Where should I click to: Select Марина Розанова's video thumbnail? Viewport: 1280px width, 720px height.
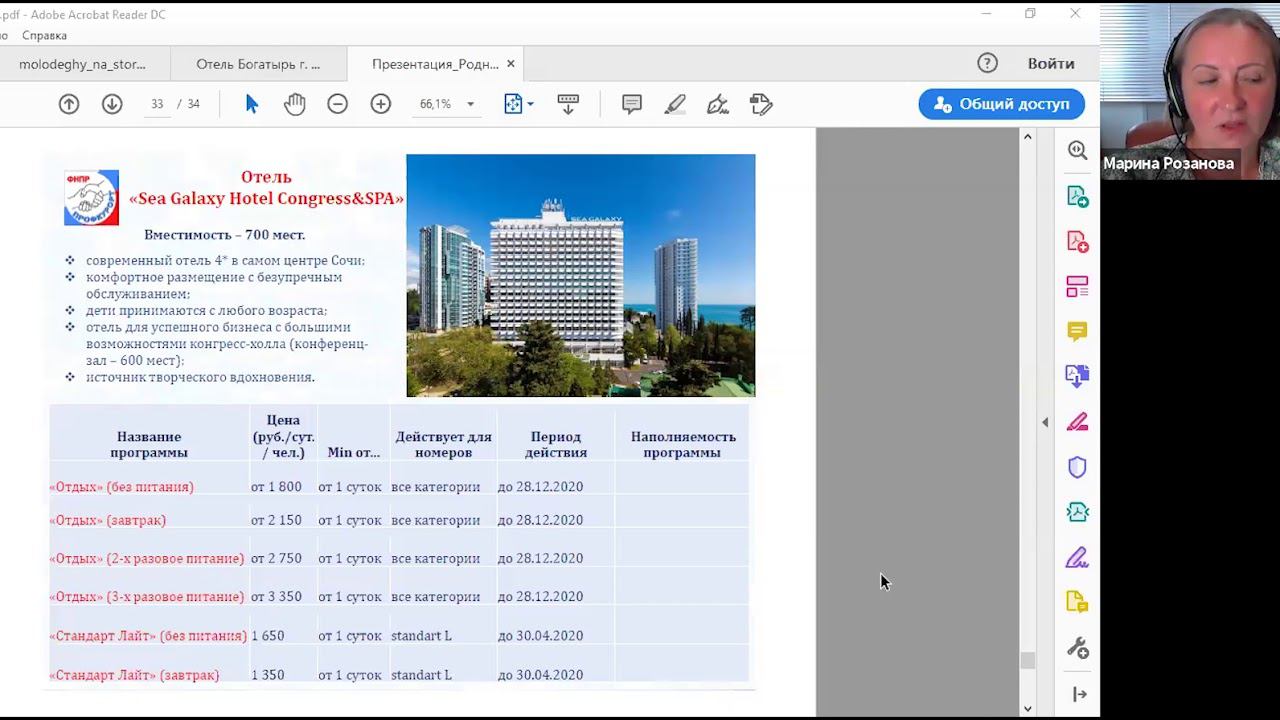click(1190, 90)
